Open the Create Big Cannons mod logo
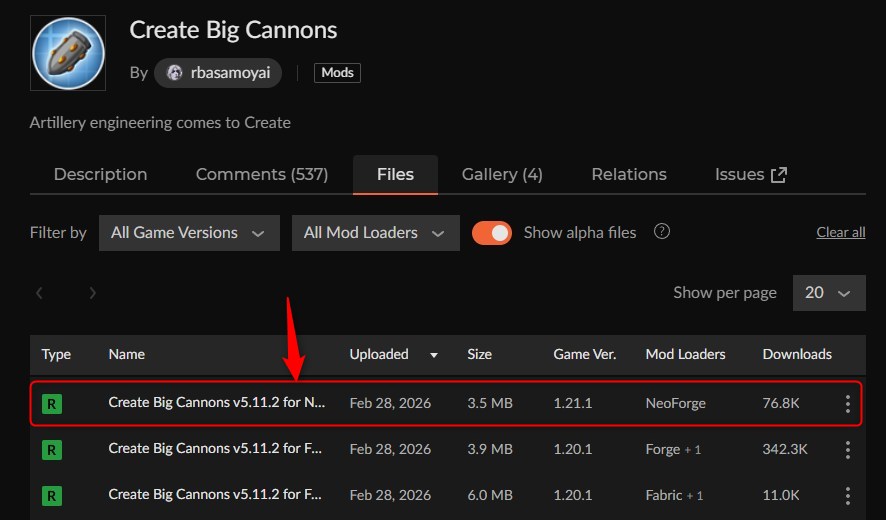Screen dimensions: 886x520 [68, 53]
